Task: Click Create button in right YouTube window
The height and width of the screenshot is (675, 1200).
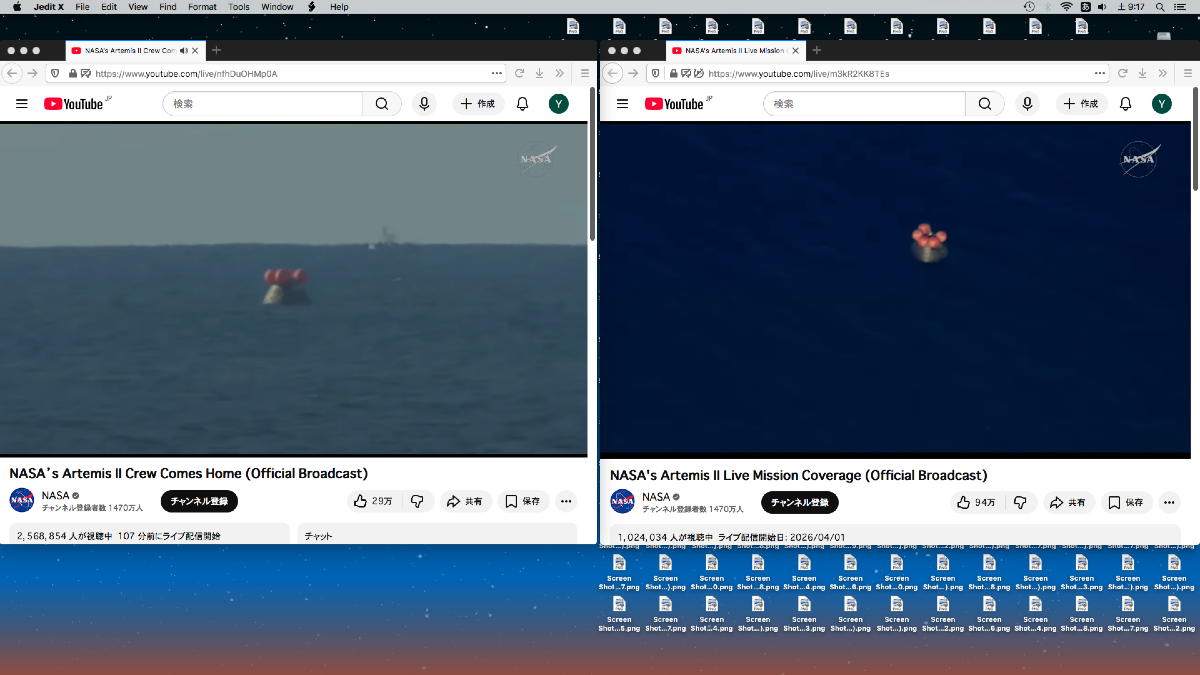Action: (1080, 104)
